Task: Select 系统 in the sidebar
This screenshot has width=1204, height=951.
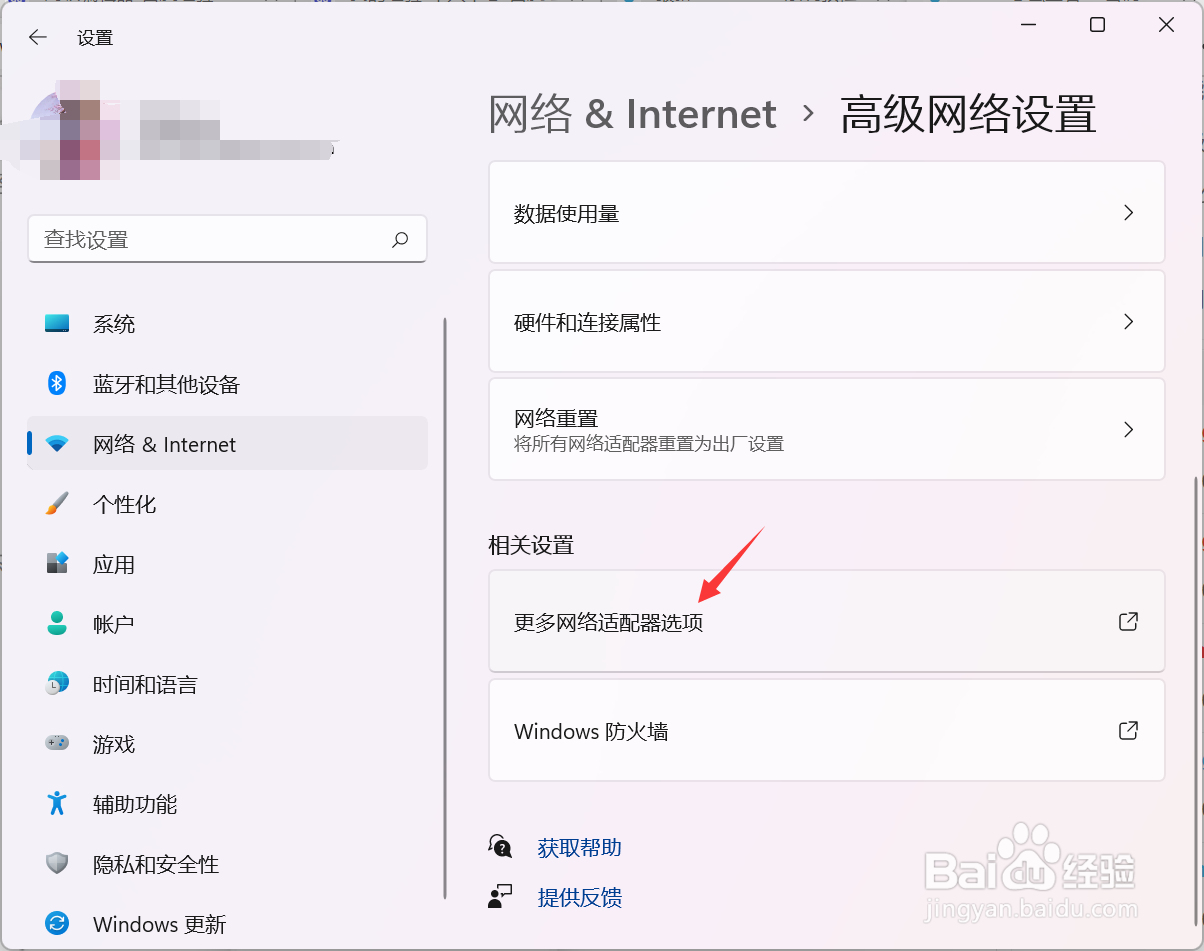Action: pyautogui.click(x=114, y=324)
